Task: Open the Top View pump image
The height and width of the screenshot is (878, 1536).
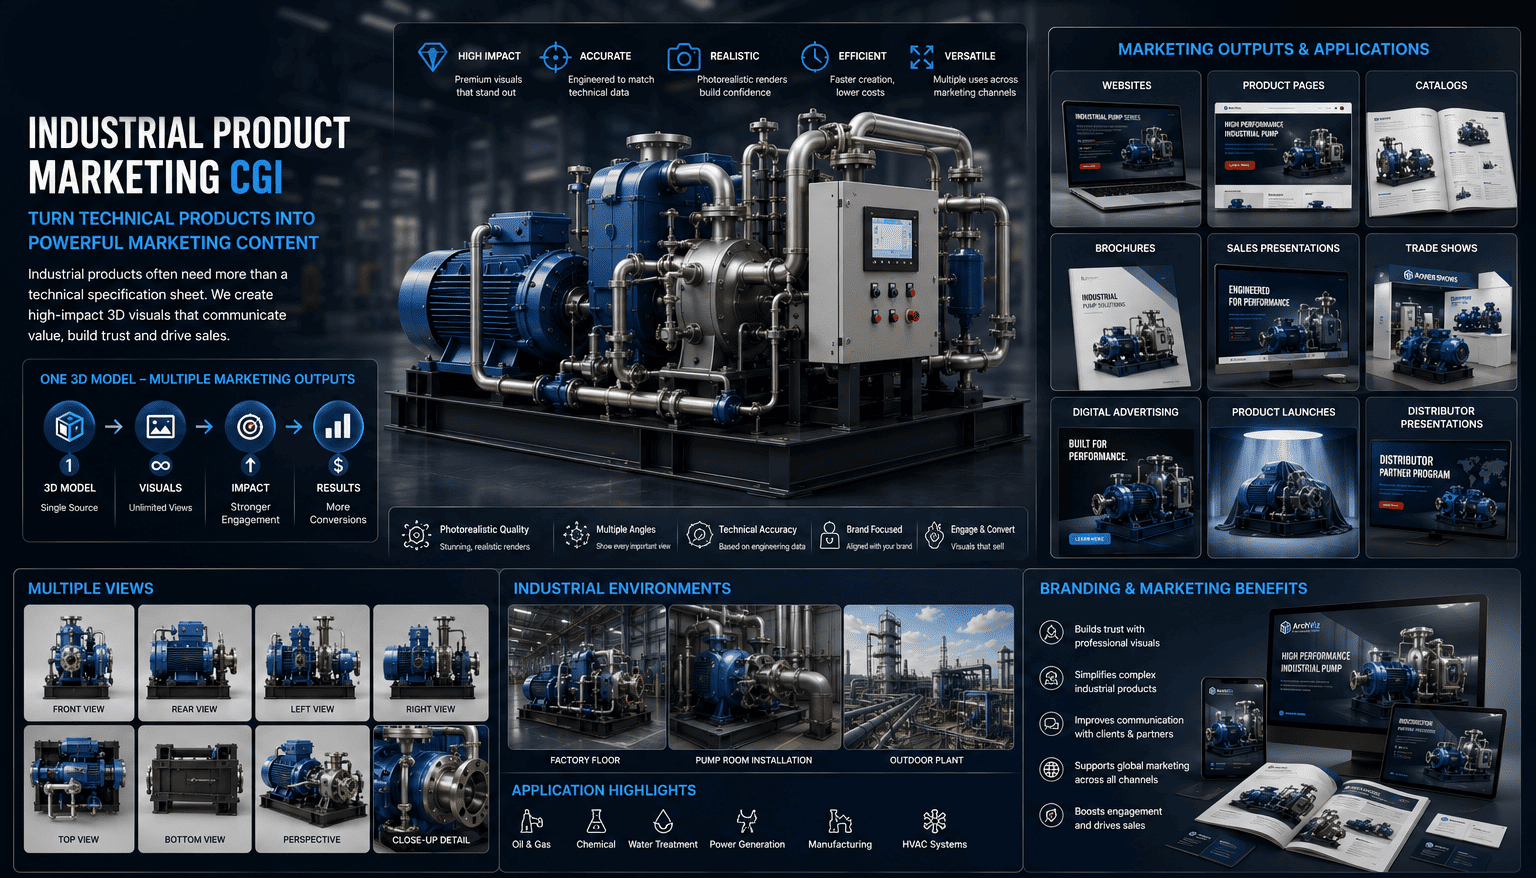Action: point(79,789)
